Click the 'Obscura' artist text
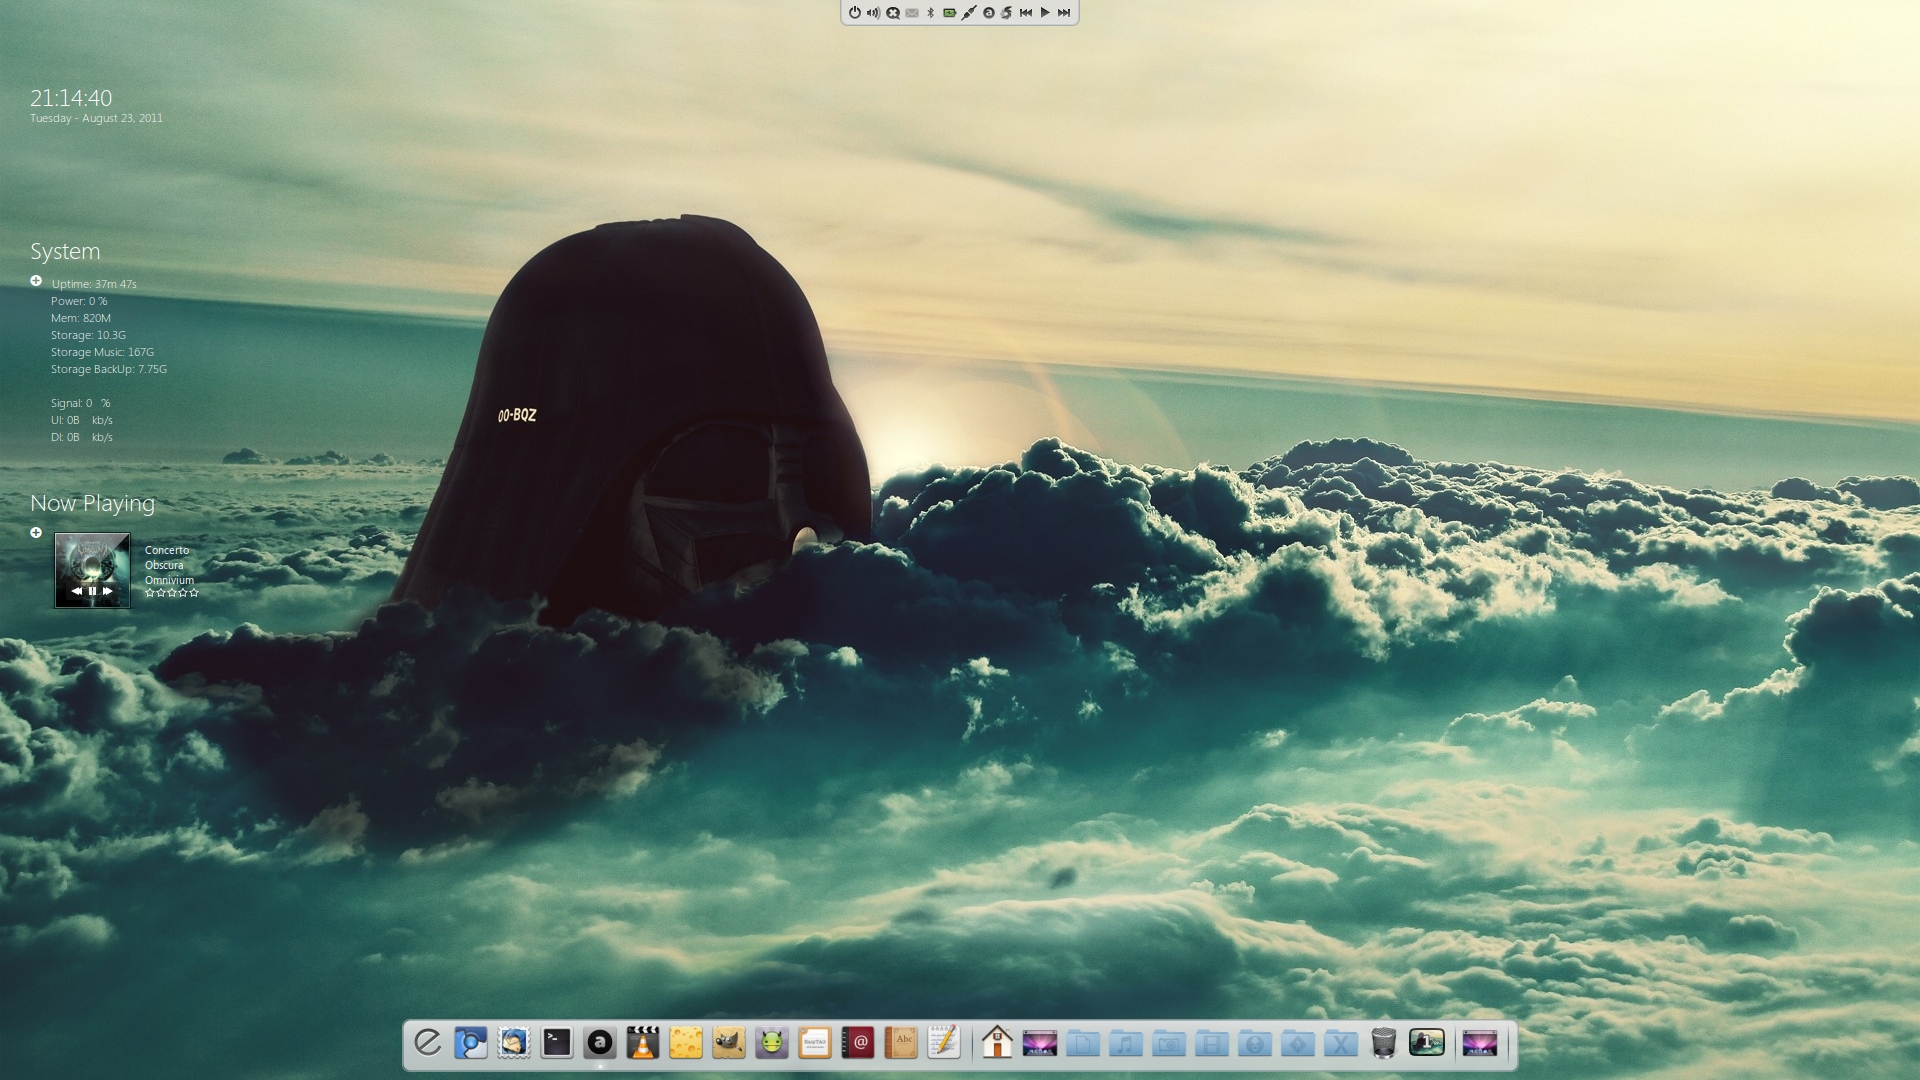1920x1080 pixels. (x=164, y=565)
